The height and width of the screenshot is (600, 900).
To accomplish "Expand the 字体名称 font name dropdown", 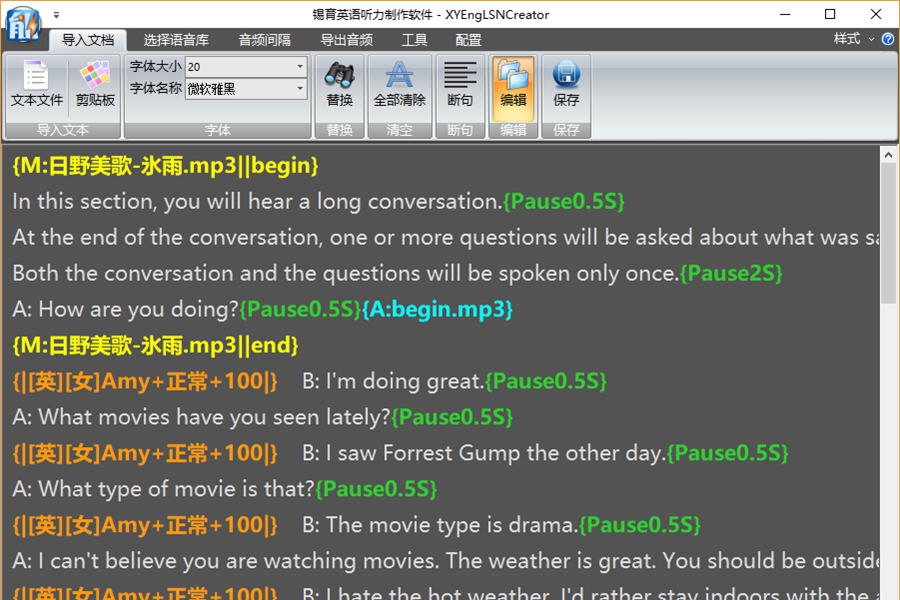I will [299, 89].
